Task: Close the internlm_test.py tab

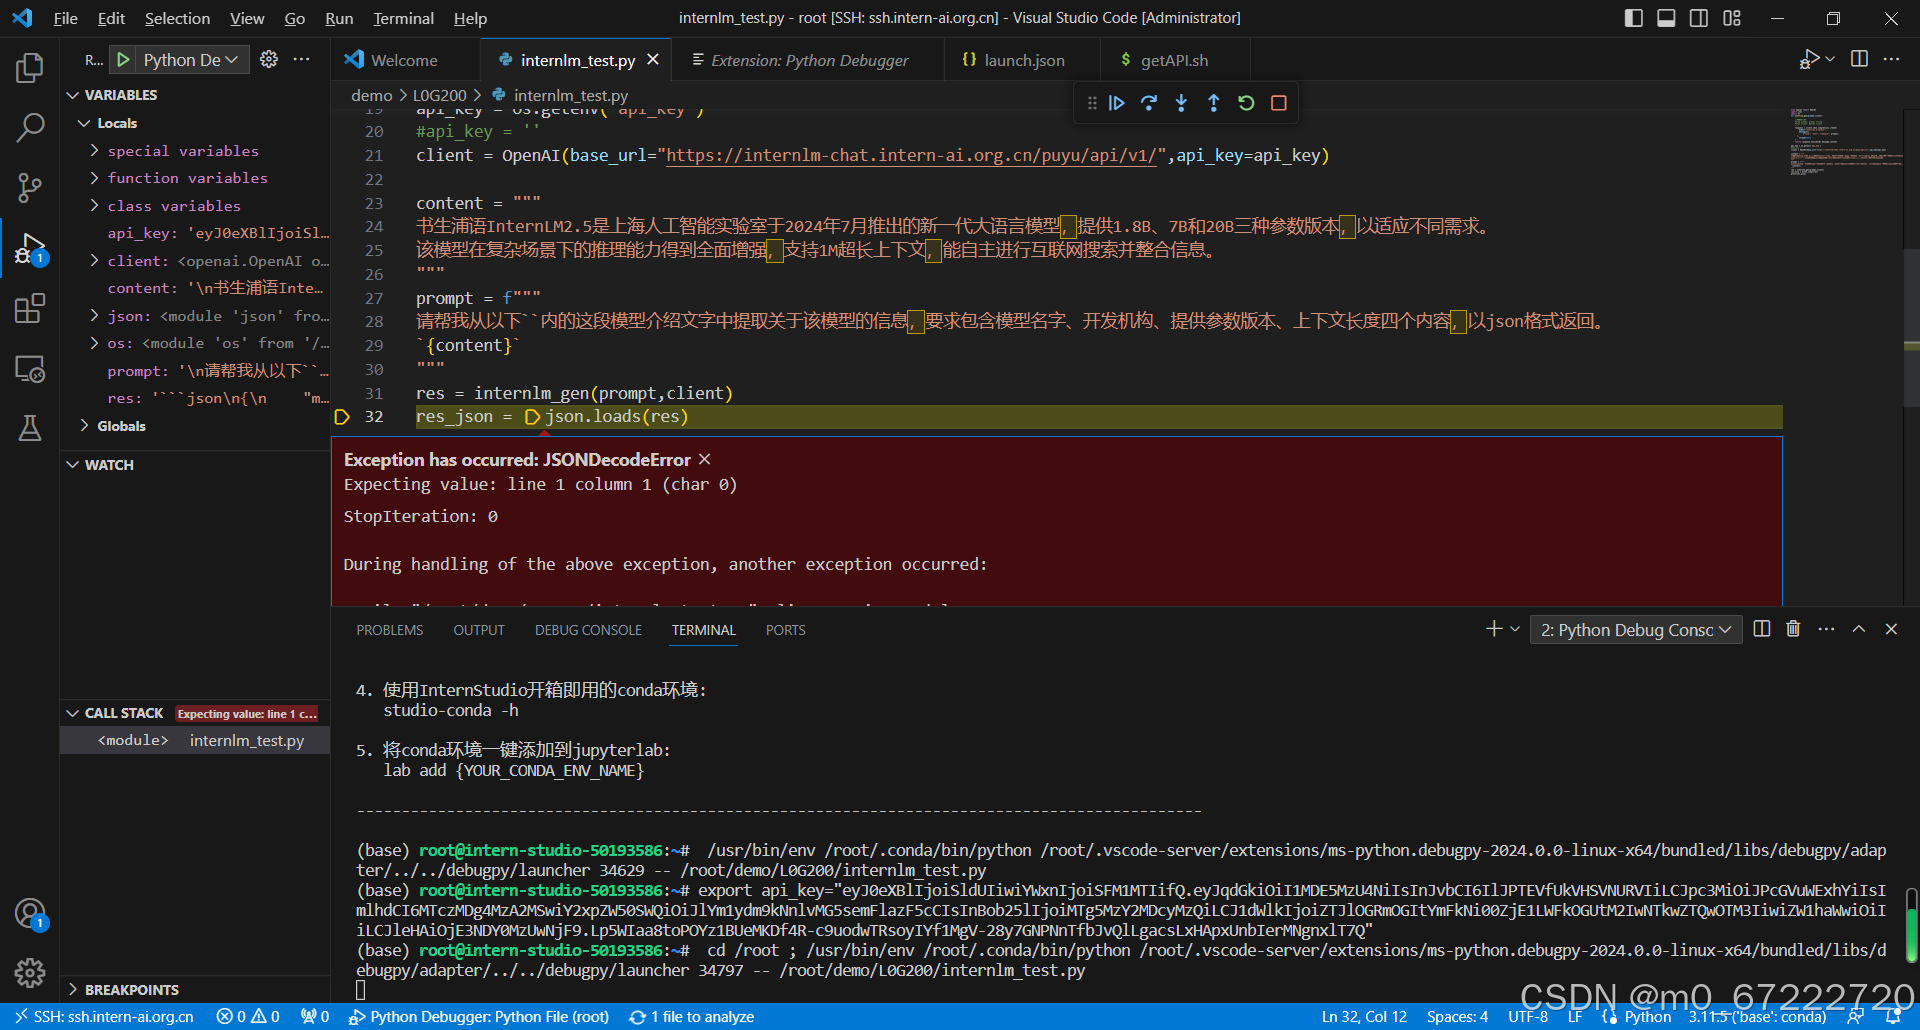Action: tap(653, 60)
